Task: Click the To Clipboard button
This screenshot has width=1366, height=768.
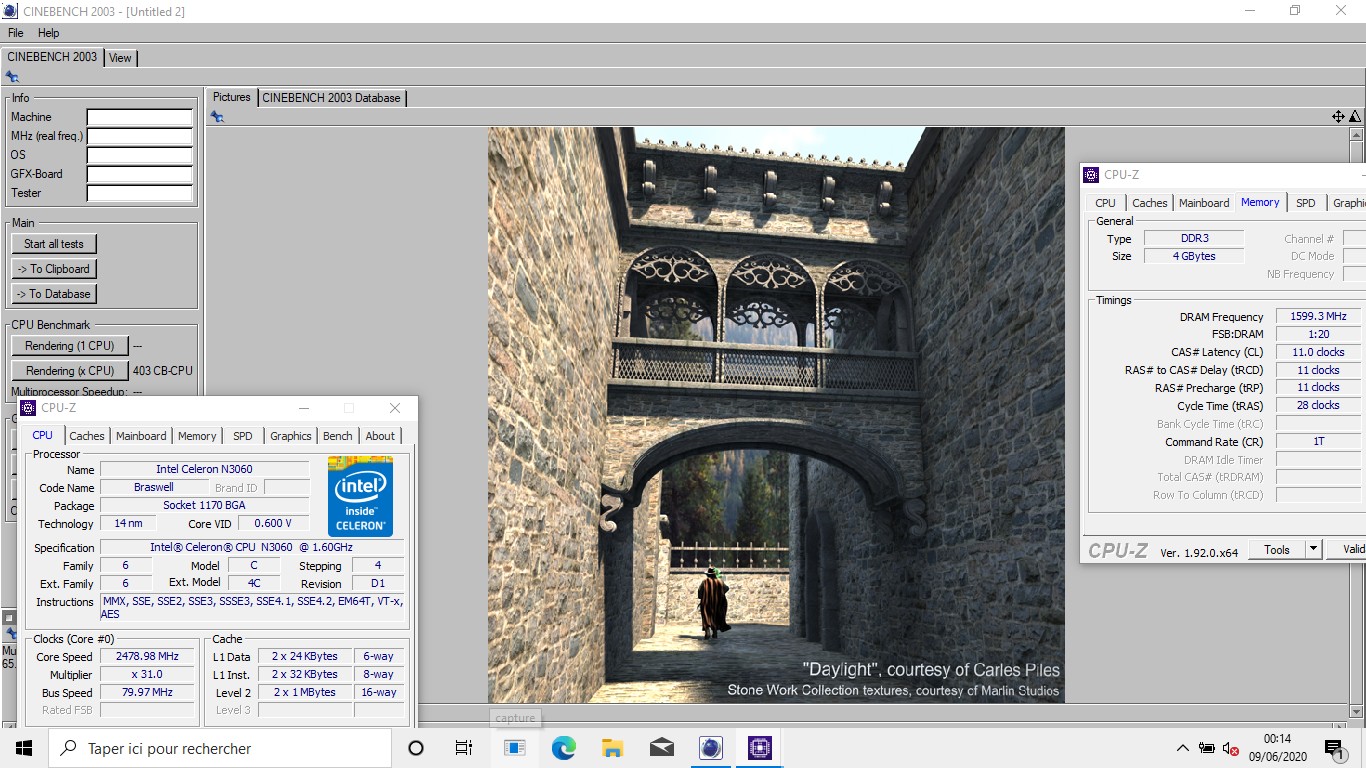Action: pyautogui.click(x=54, y=269)
